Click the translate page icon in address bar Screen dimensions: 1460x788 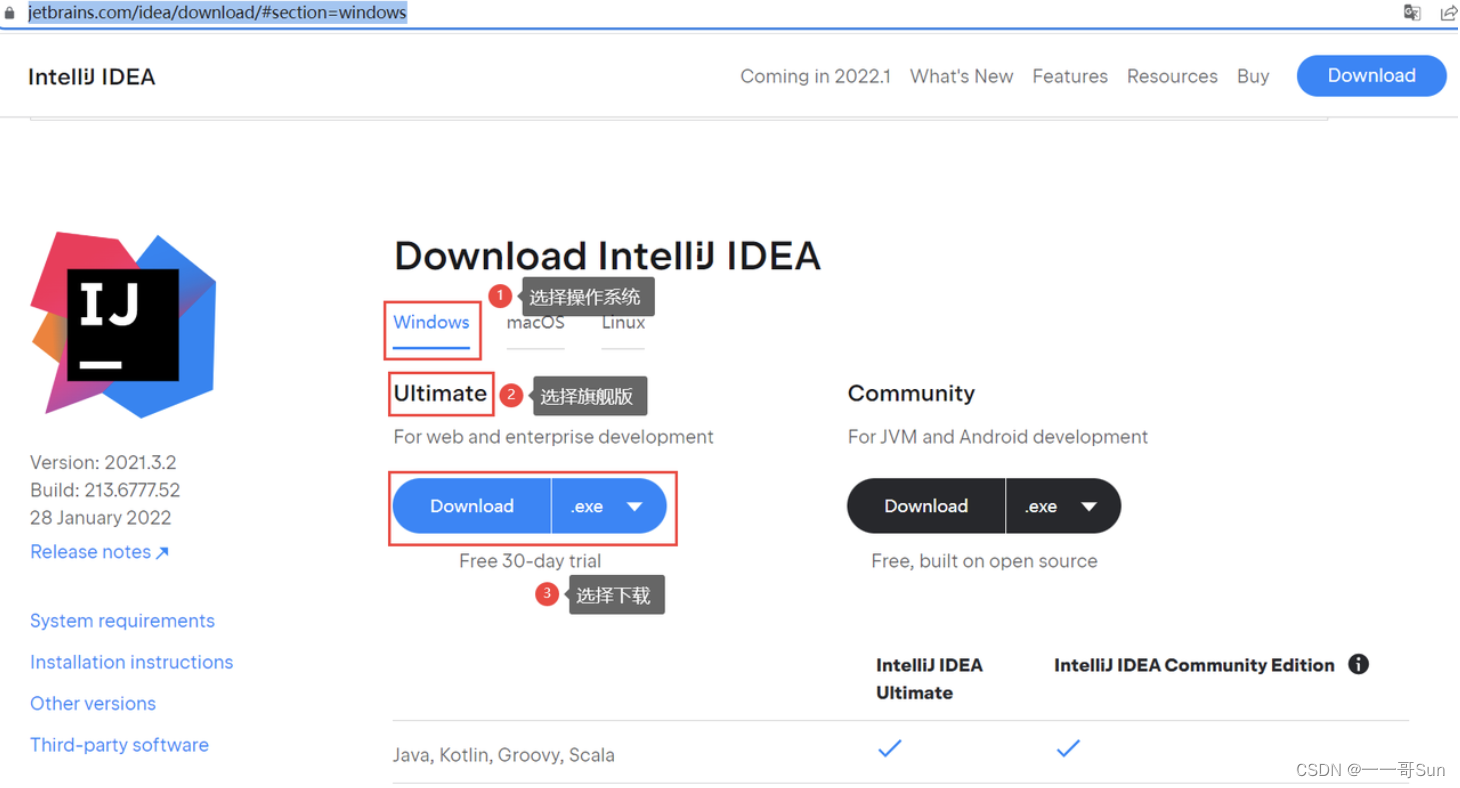1412,13
